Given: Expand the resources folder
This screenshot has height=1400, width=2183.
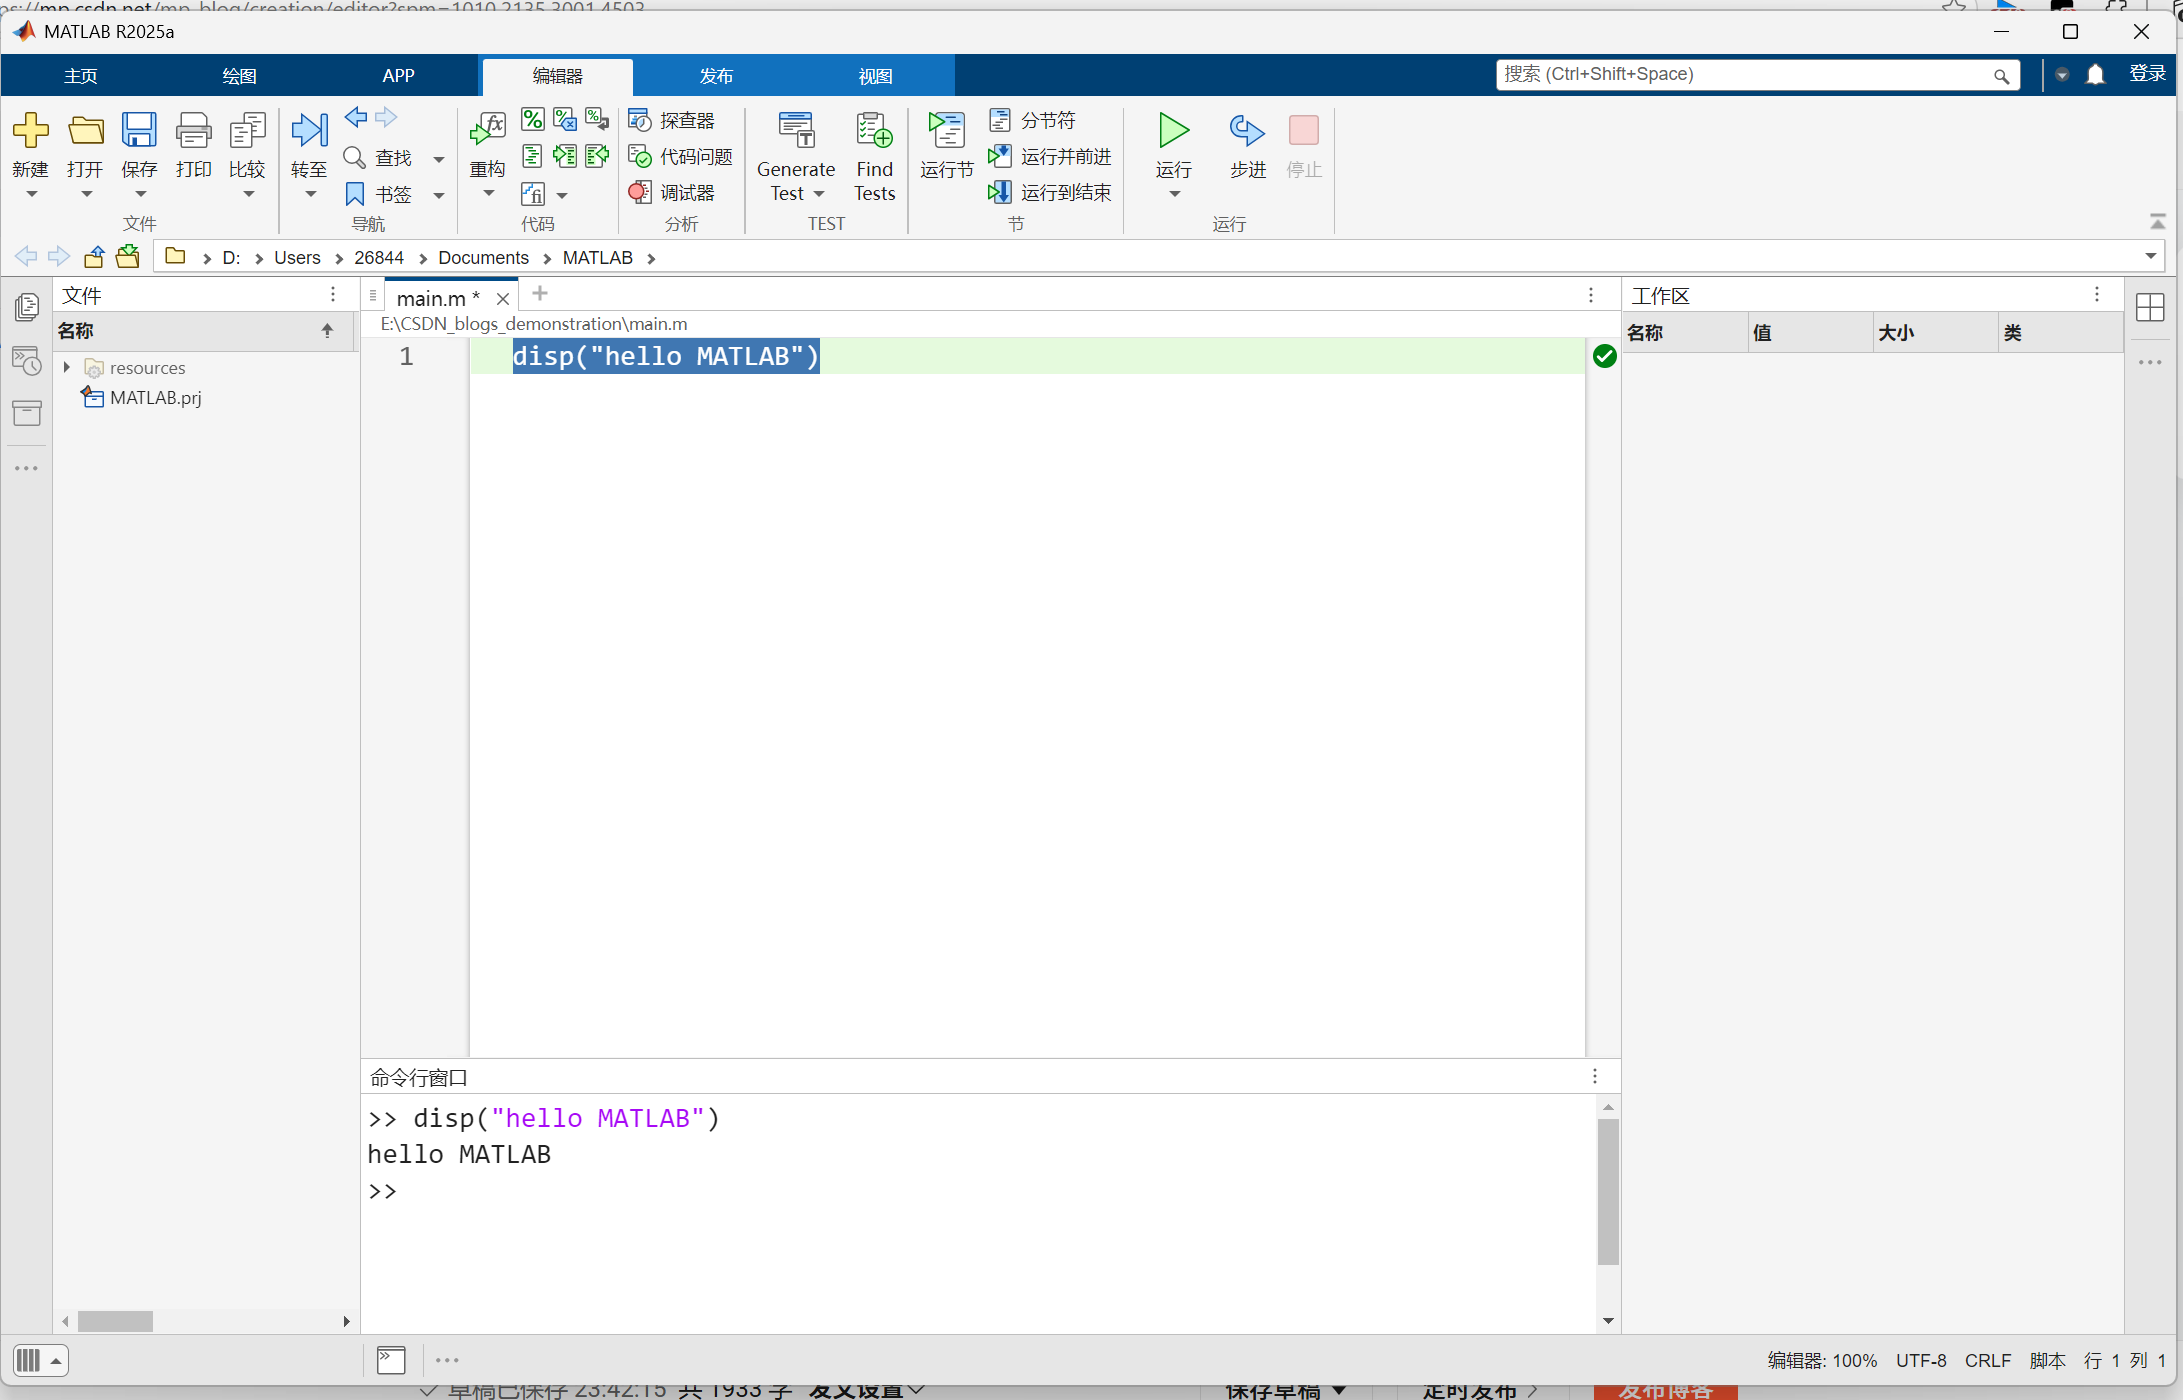Looking at the screenshot, I should click(x=67, y=367).
